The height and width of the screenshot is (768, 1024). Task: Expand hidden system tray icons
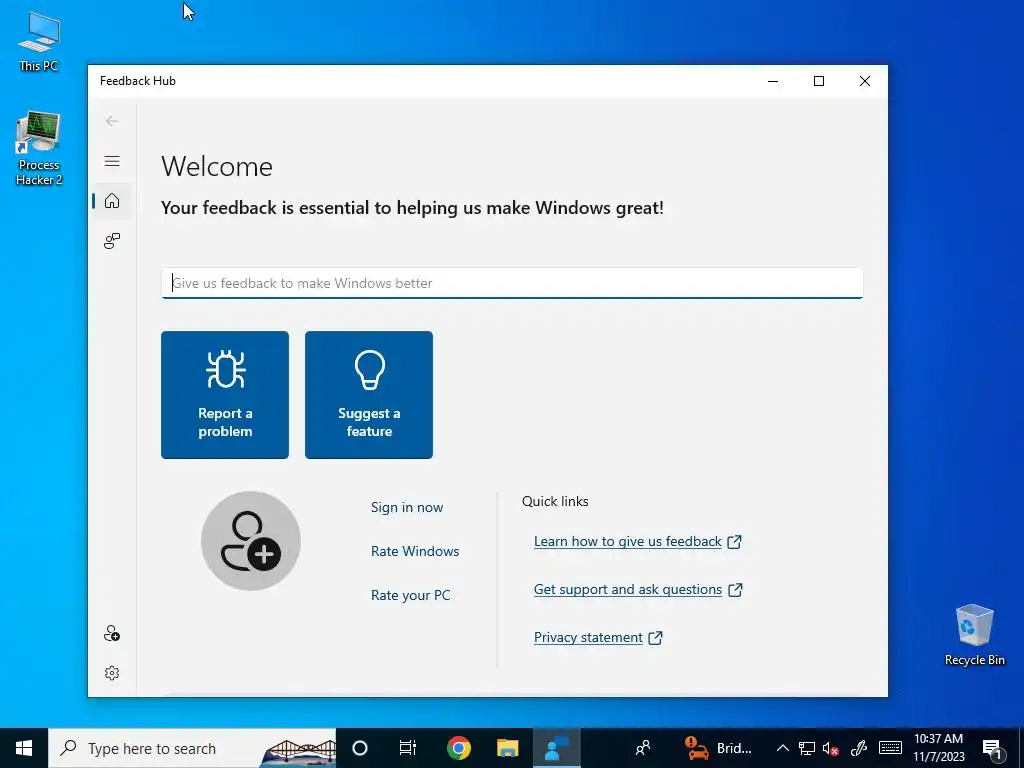[782, 748]
